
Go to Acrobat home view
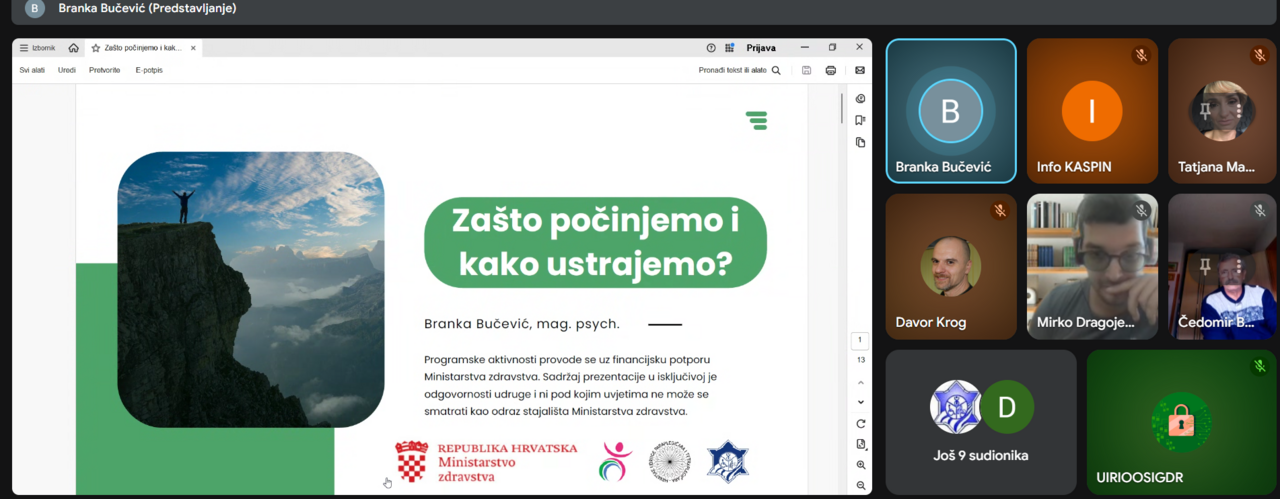tap(73, 48)
